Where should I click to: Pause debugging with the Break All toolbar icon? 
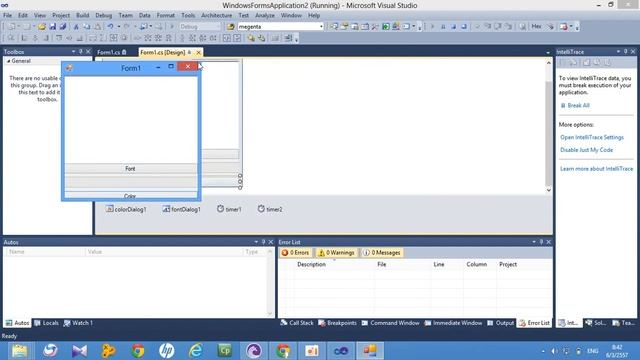pos(443,27)
